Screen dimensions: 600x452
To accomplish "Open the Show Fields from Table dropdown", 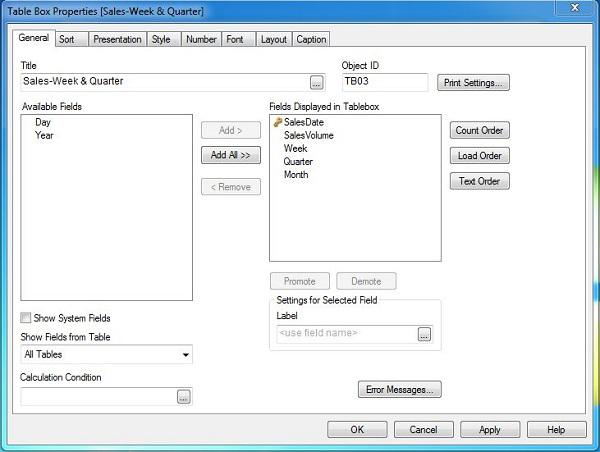I will click(106, 354).
